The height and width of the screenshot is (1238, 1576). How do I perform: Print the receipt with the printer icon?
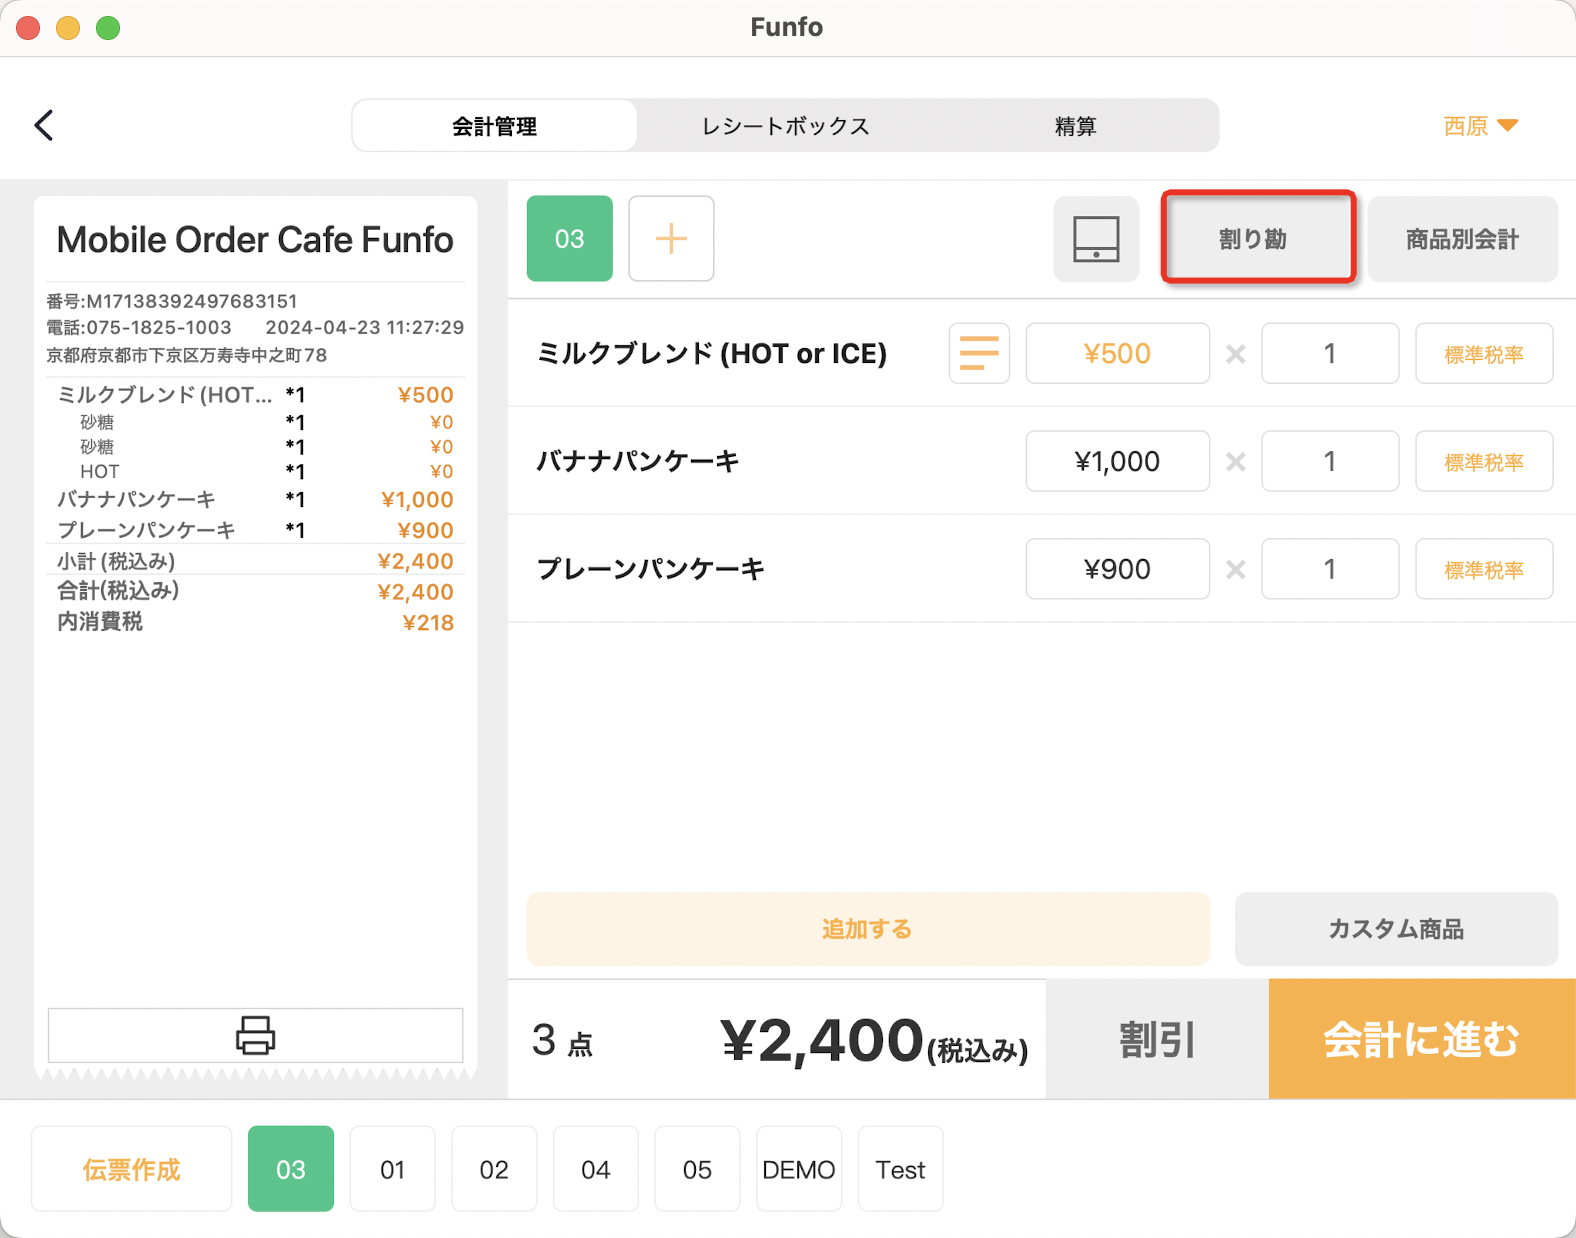click(x=255, y=1035)
